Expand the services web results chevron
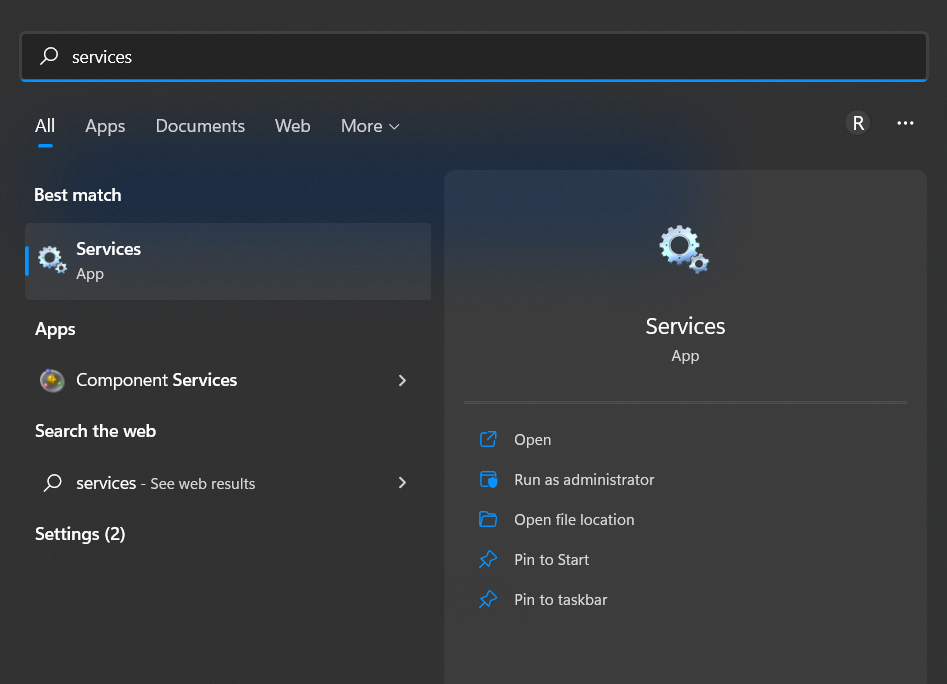Viewport: 947px width, 684px height. (x=402, y=482)
